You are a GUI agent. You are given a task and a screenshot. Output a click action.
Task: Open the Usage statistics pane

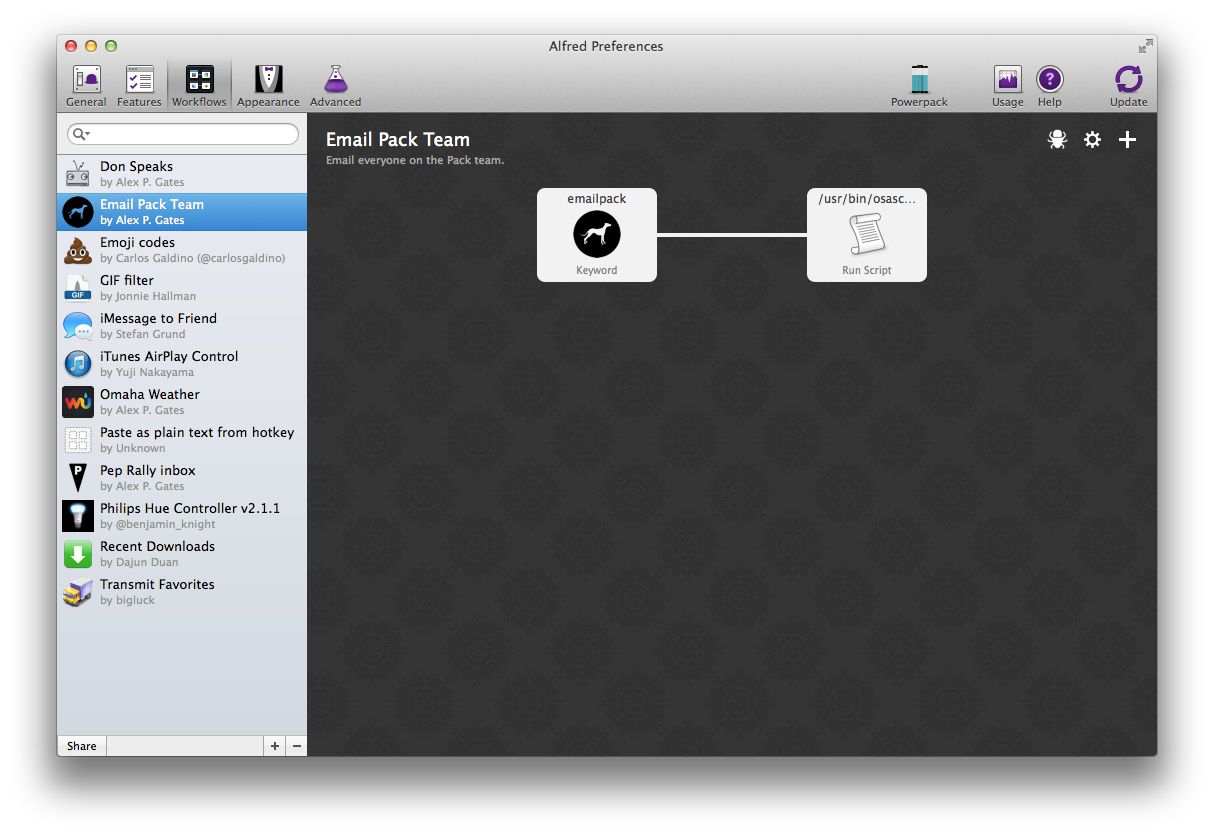point(1007,86)
